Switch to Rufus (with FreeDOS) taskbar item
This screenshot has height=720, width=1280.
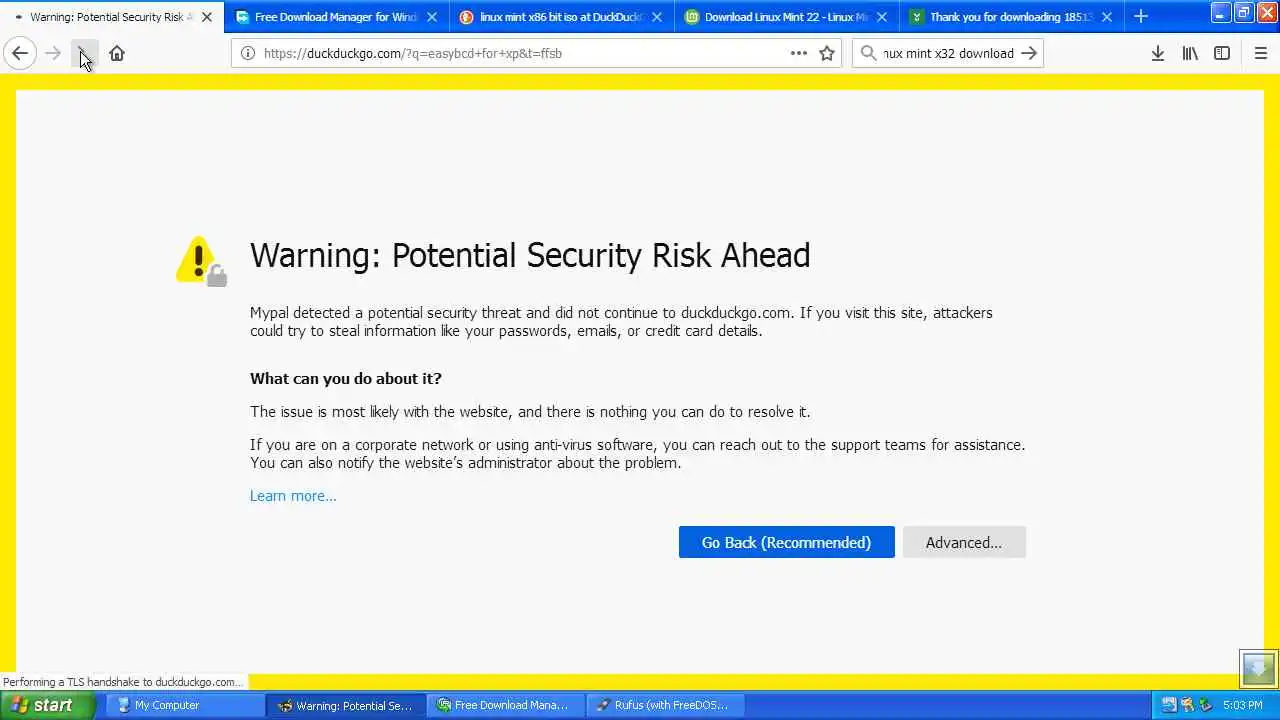pos(664,705)
